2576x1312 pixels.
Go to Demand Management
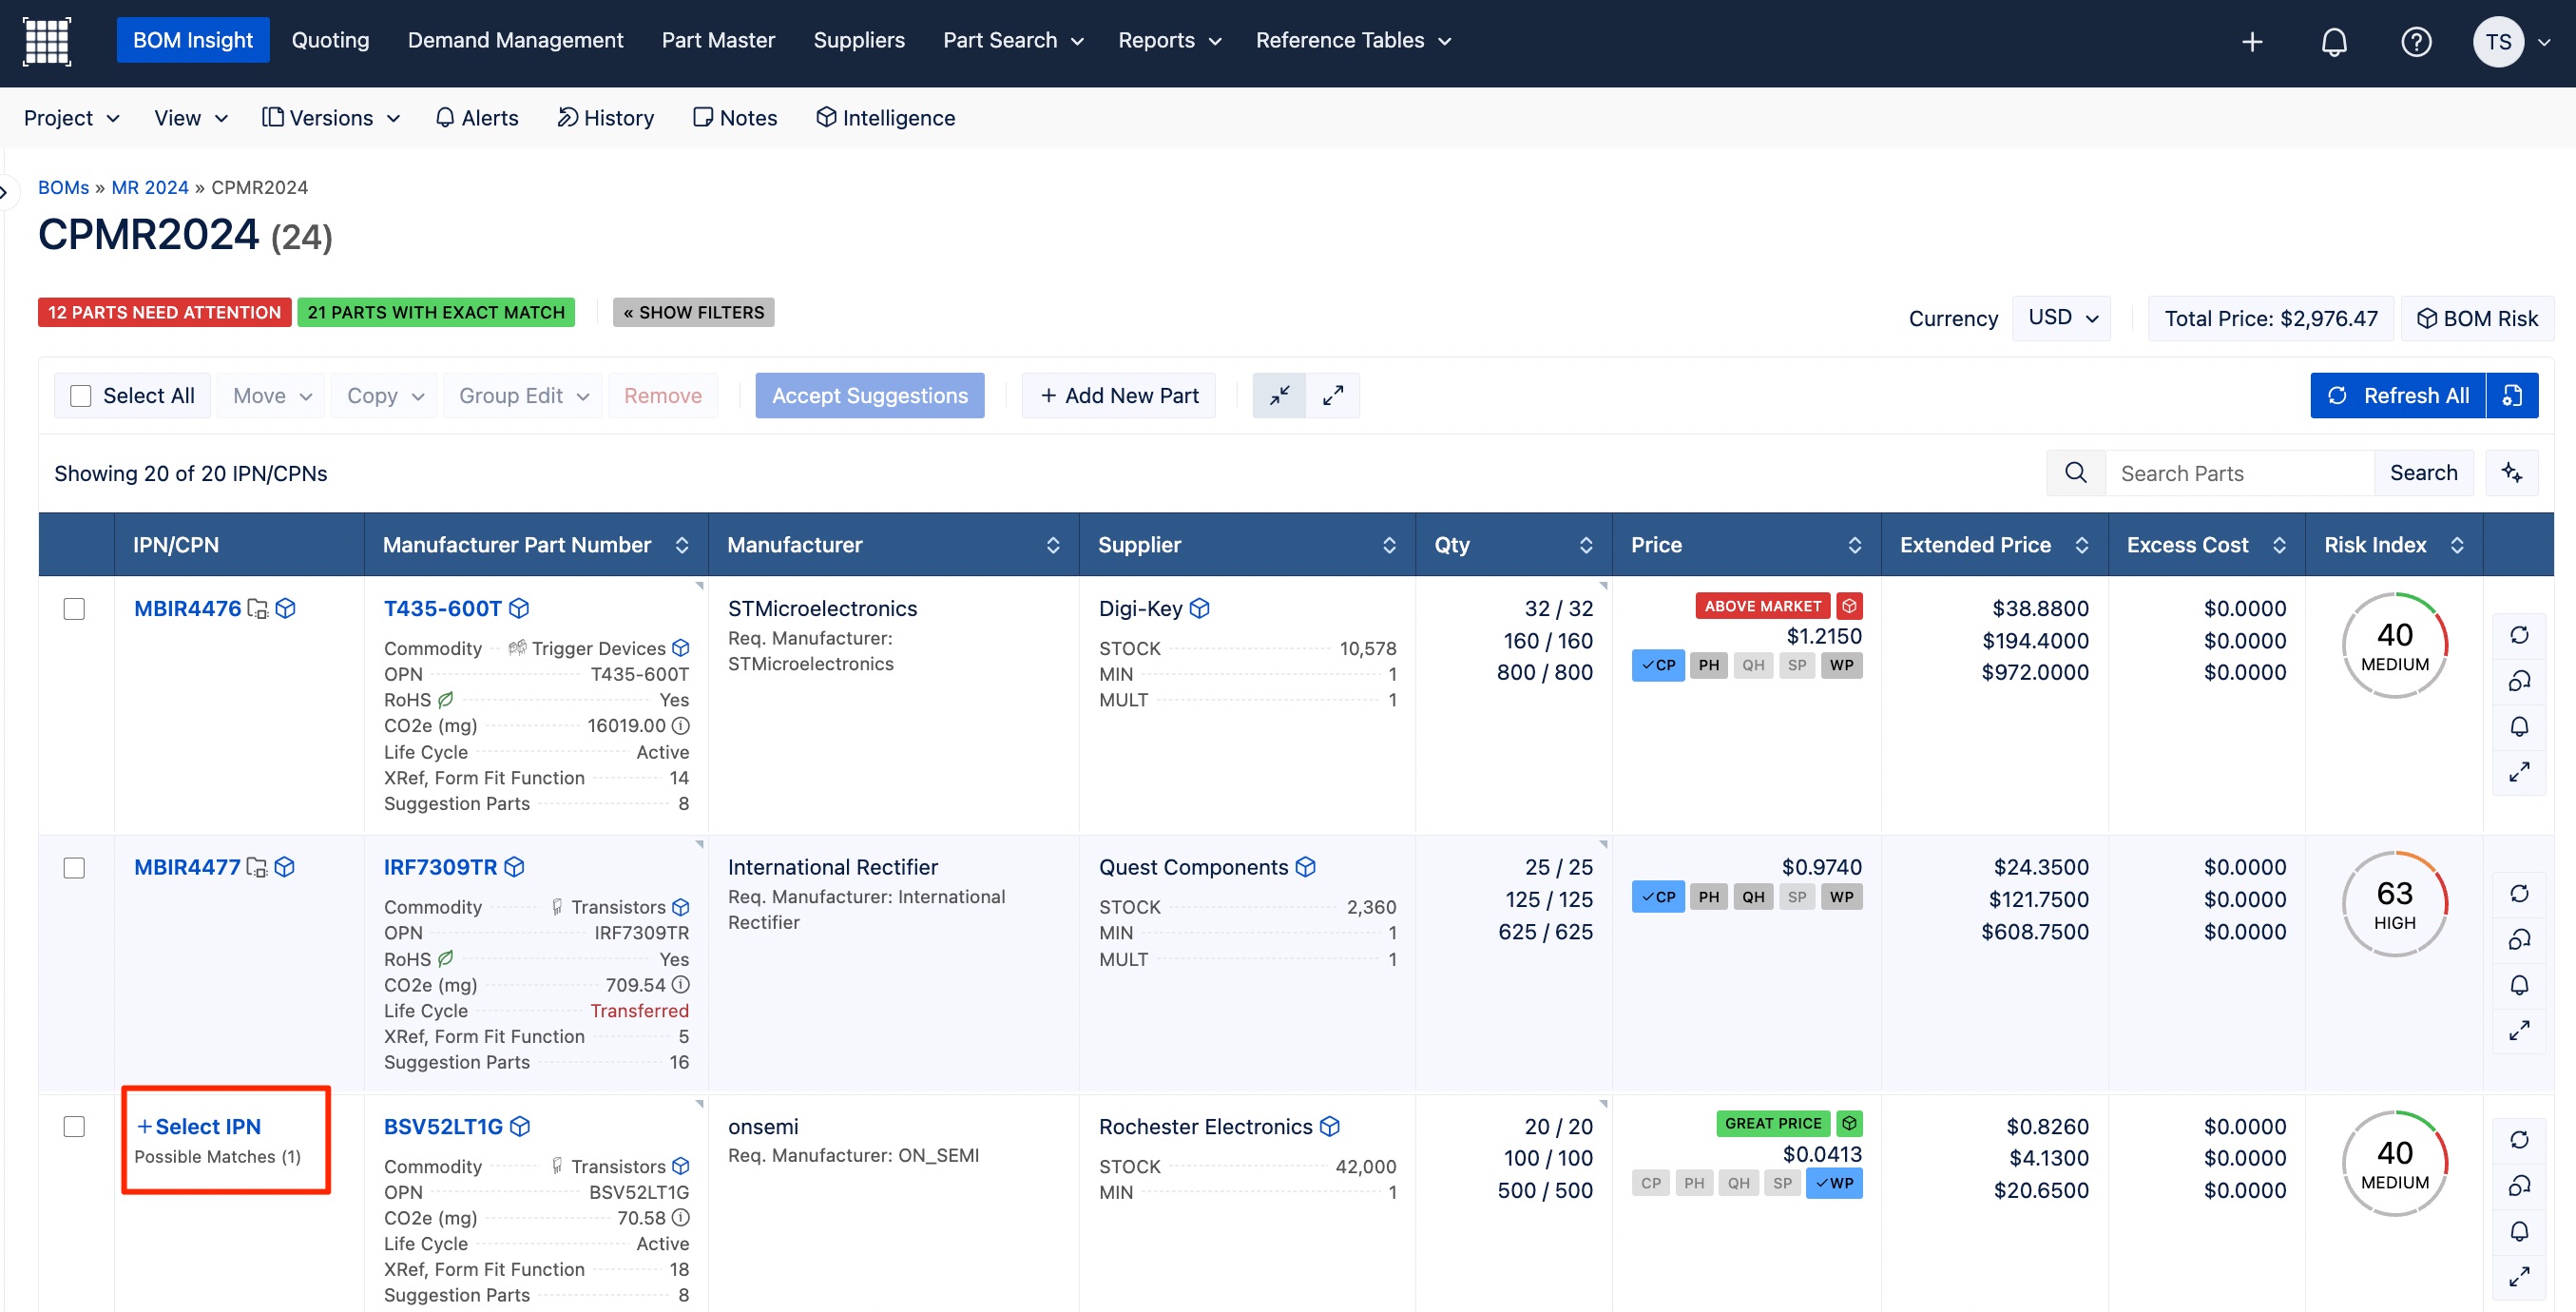coord(515,41)
